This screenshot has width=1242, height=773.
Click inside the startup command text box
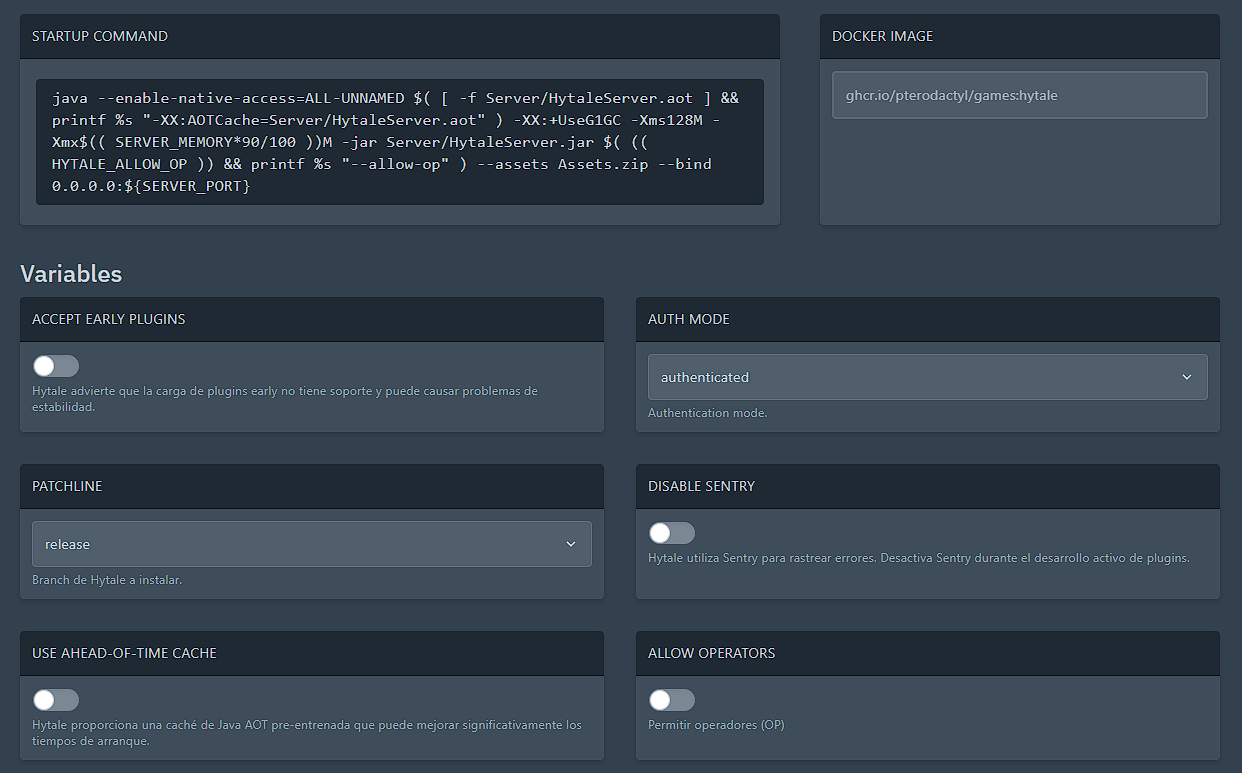pyautogui.click(x=400, y=140)
